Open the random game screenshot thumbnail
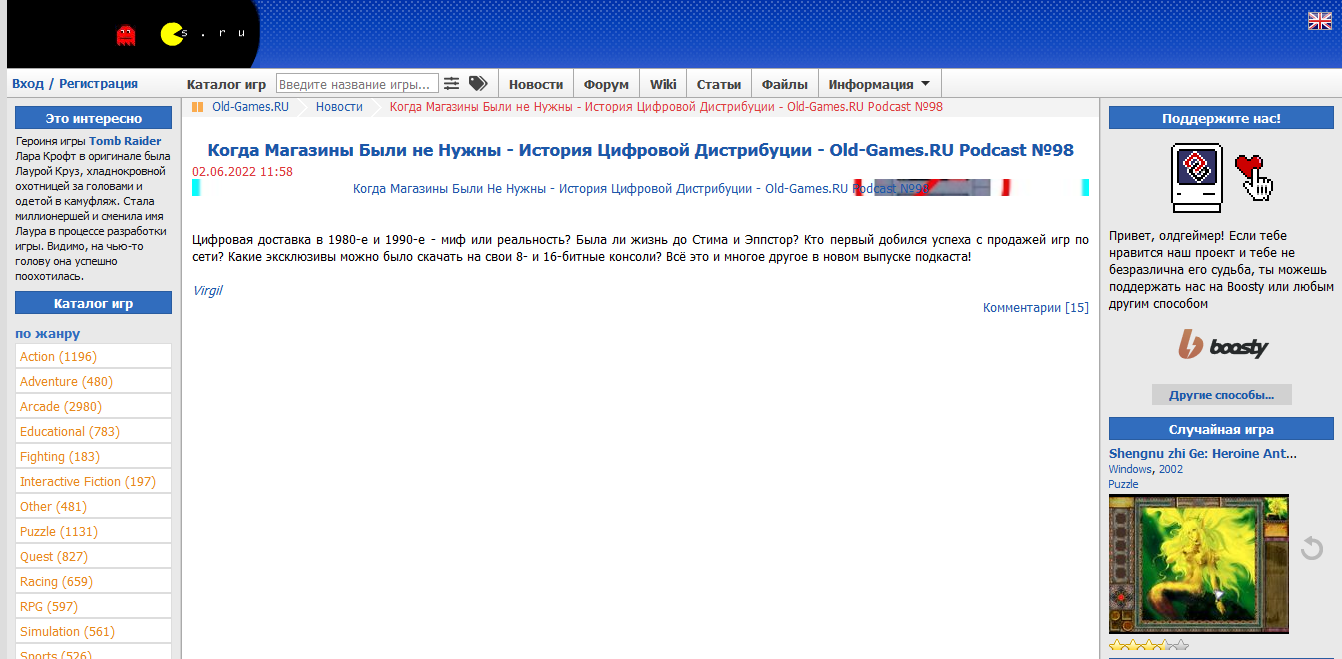Image resolution: width=1342 pixels, height=659 pixels. pos(1199,564)
